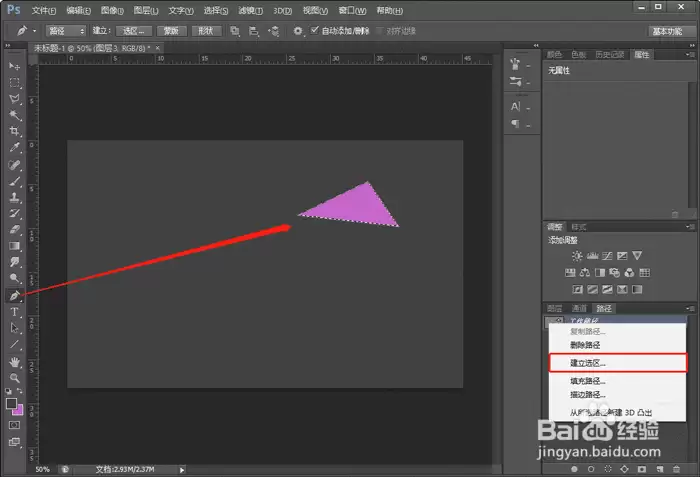Open the Path mode dropdown
This screenshot has height=477, width=700.
tap(66, 31)
